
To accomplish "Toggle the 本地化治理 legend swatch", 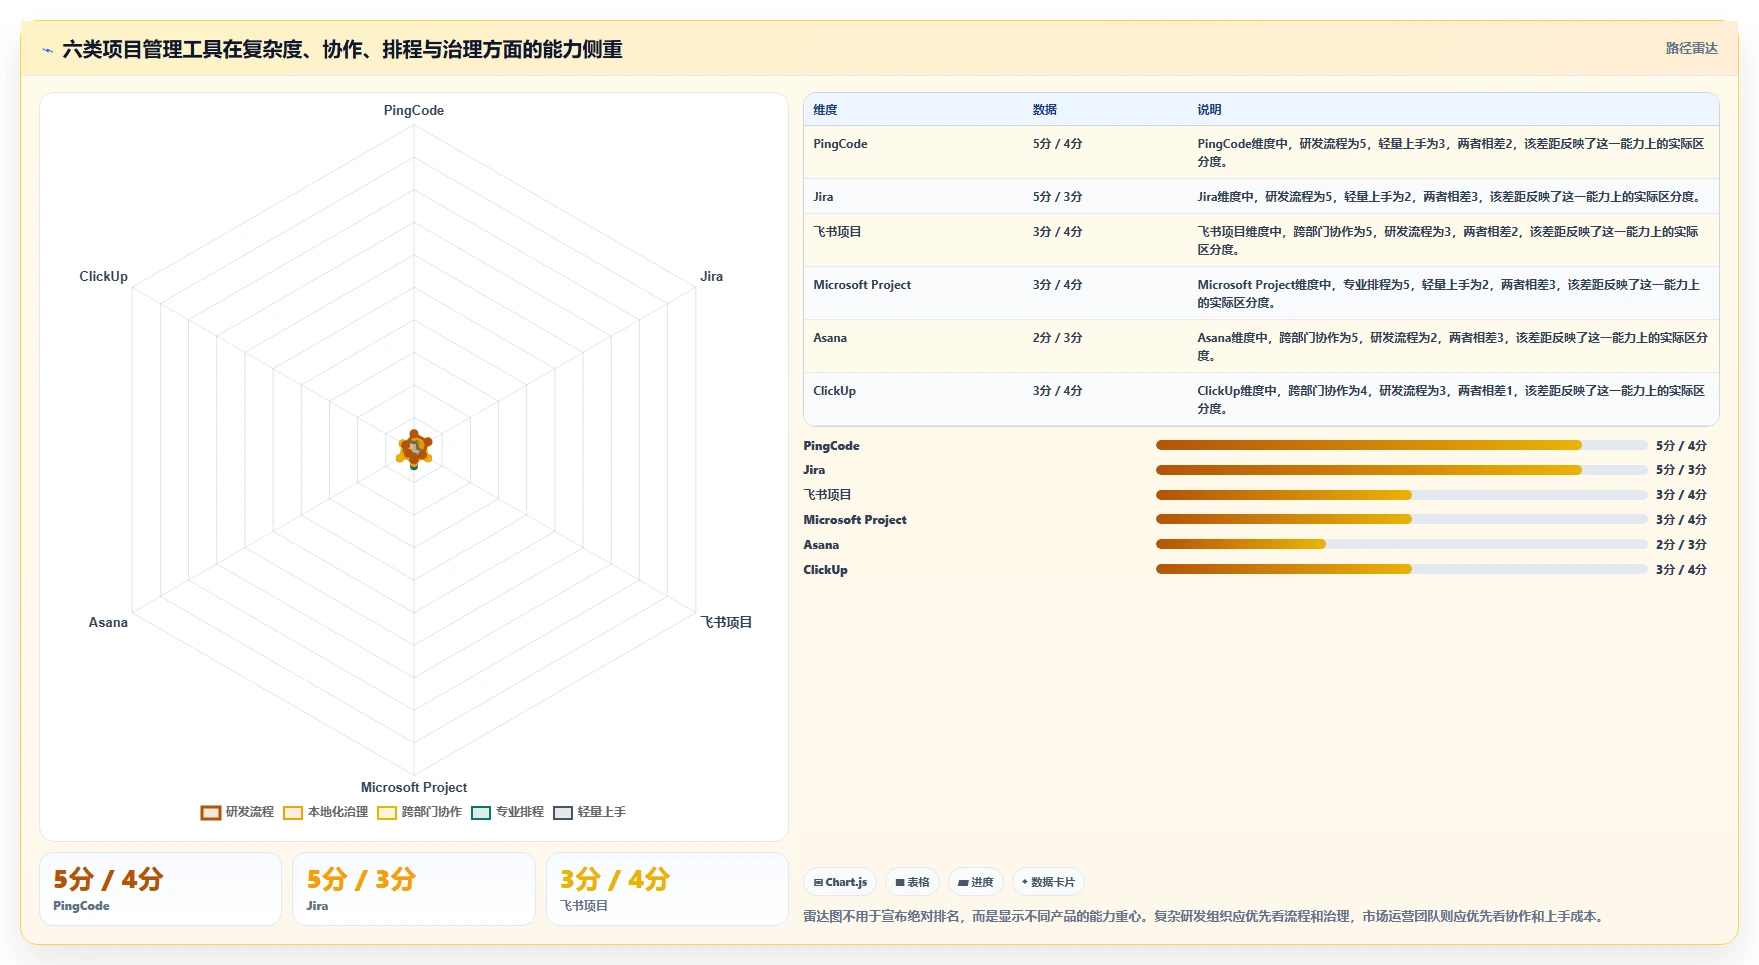I will coord(293,813).
